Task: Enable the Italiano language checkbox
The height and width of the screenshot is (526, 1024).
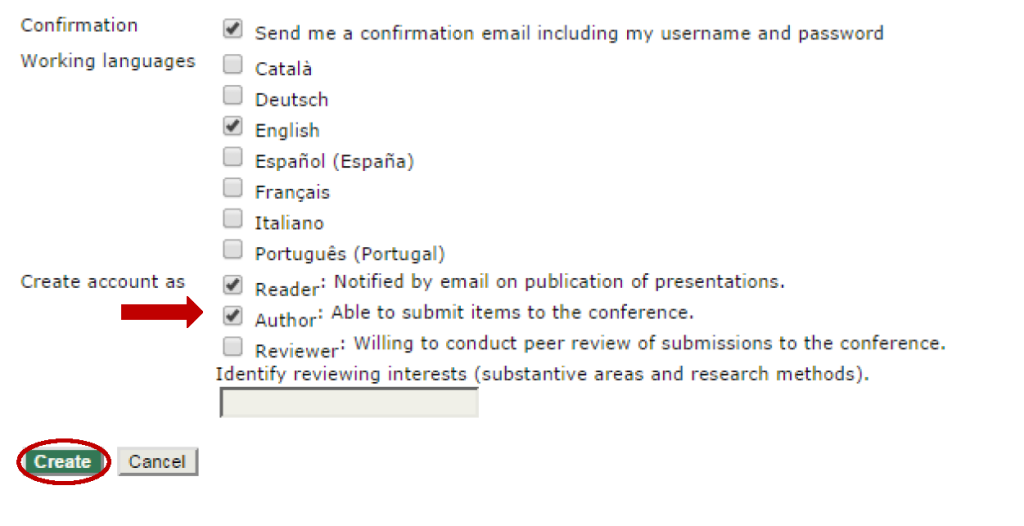Action: (233, 220)
